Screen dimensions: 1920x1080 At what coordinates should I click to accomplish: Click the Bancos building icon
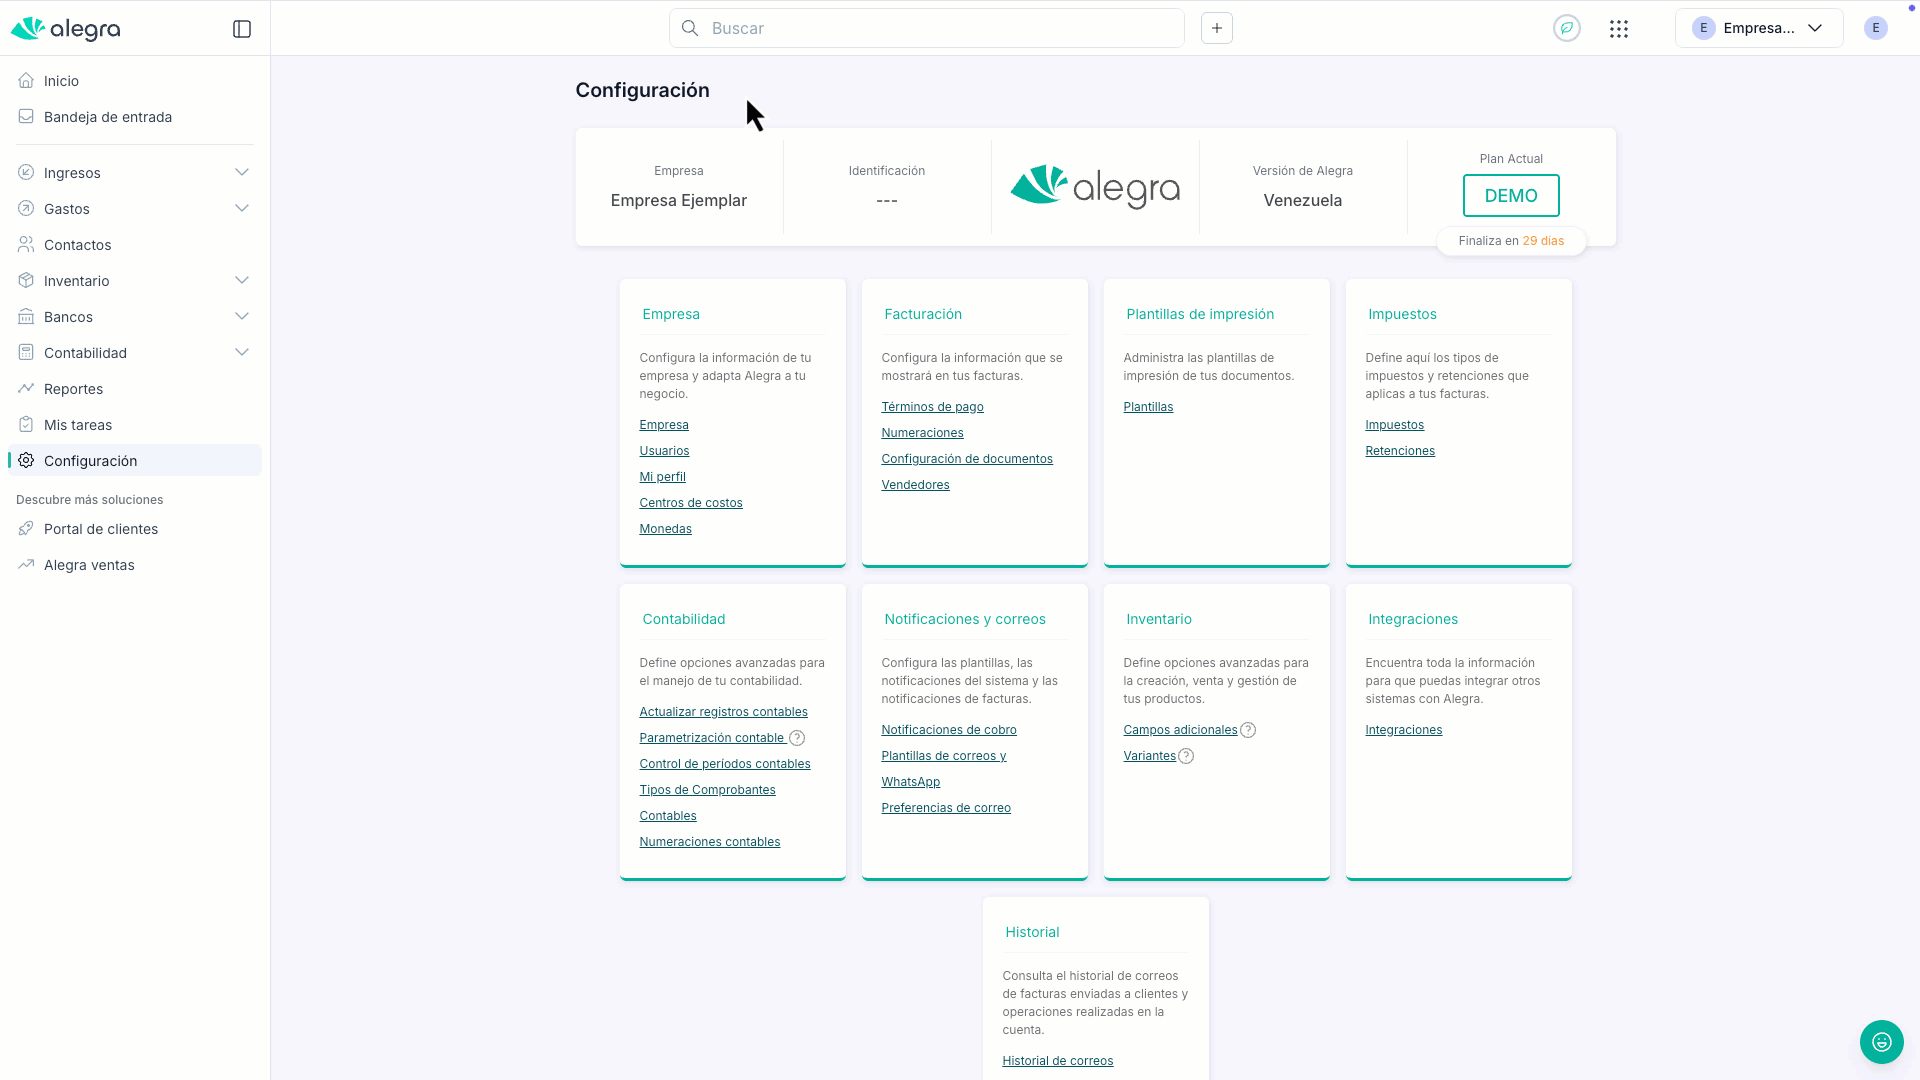click(26, 317)
